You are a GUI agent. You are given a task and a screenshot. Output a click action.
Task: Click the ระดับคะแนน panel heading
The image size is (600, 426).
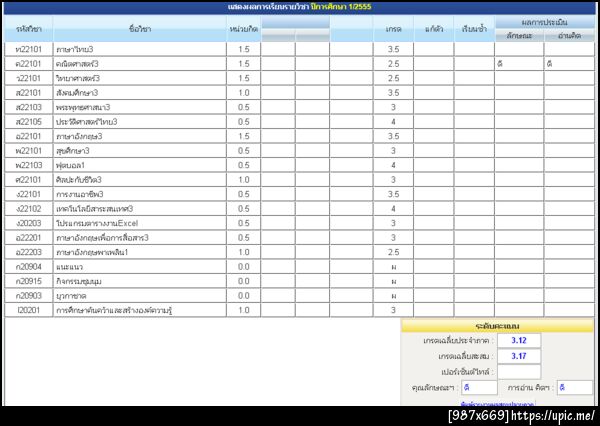point(497,326)
